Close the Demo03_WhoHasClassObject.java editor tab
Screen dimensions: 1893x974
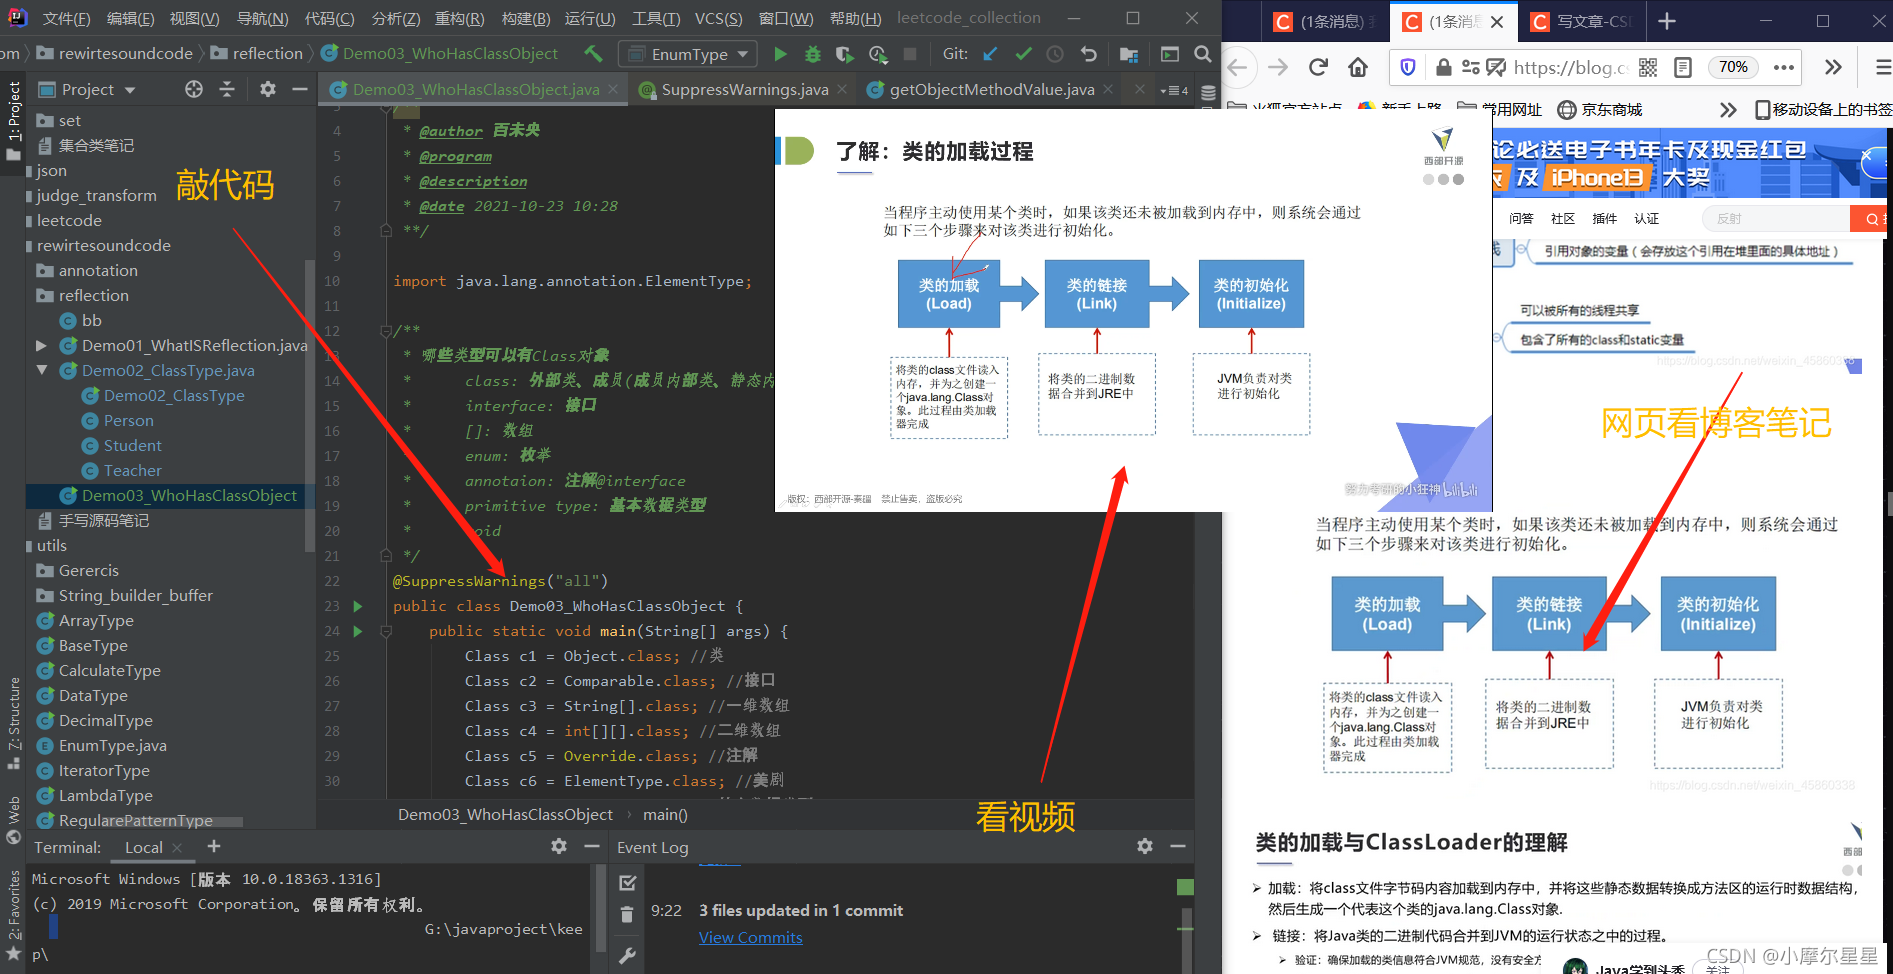[x=613, y=89]
